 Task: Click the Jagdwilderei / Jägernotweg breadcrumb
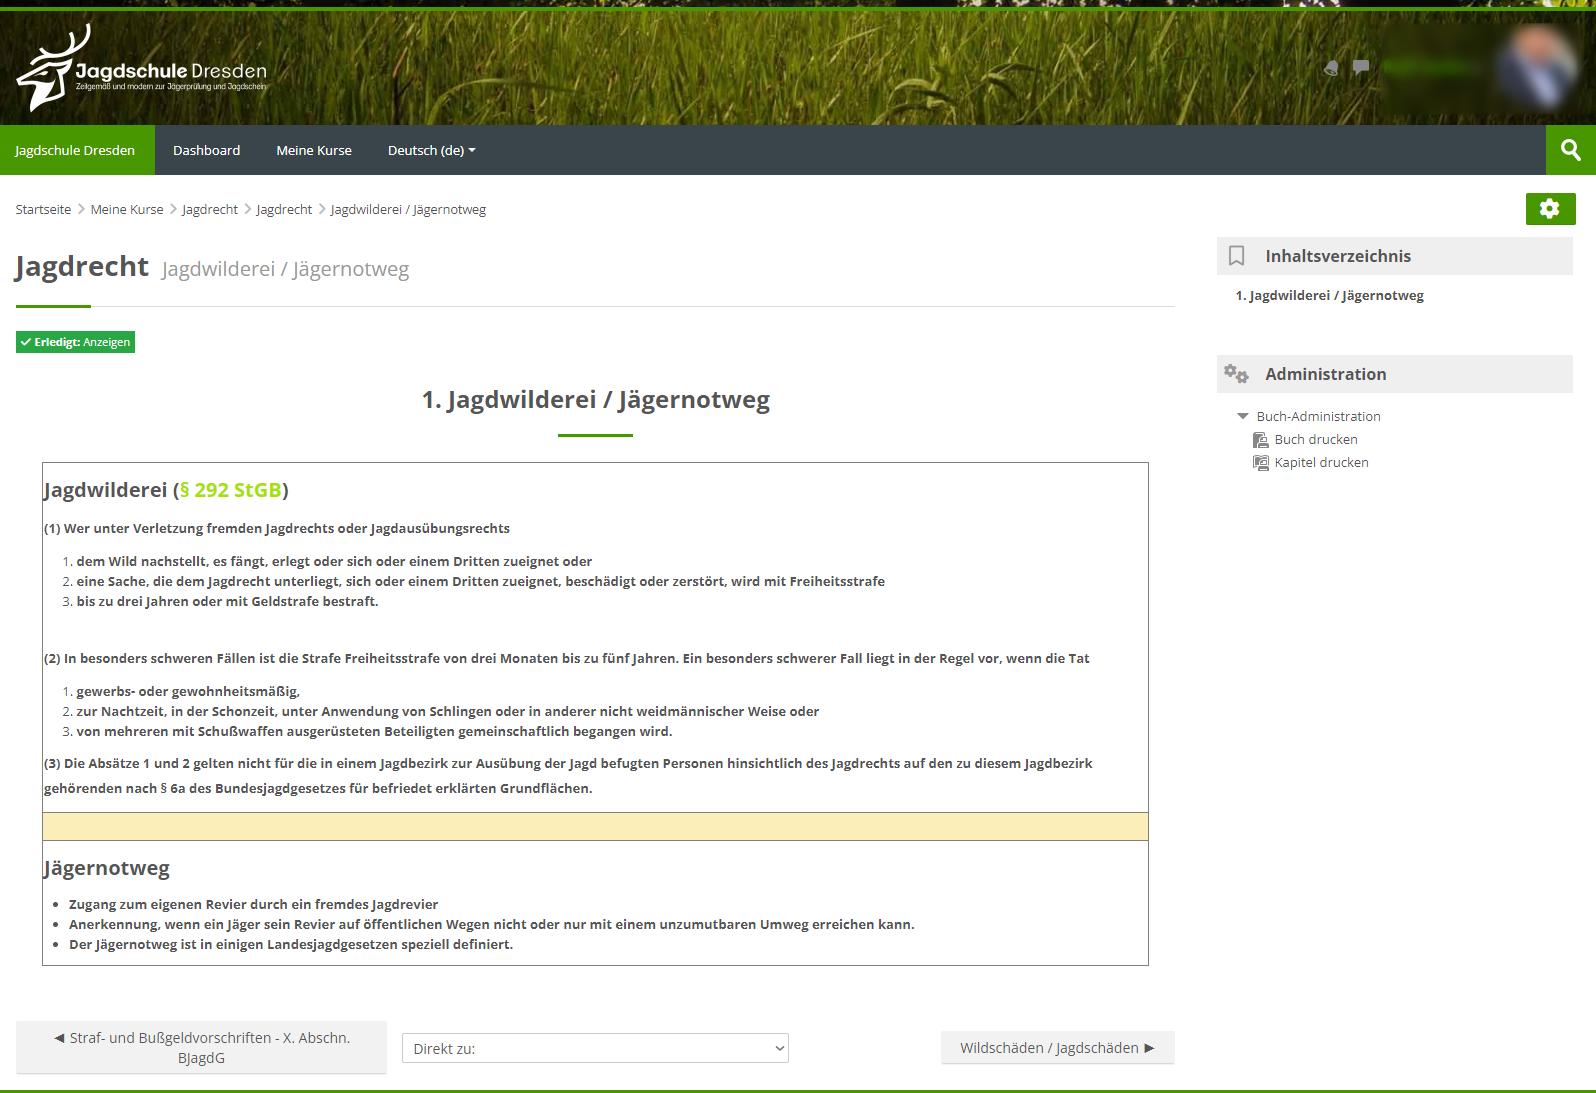click(408, 209)
